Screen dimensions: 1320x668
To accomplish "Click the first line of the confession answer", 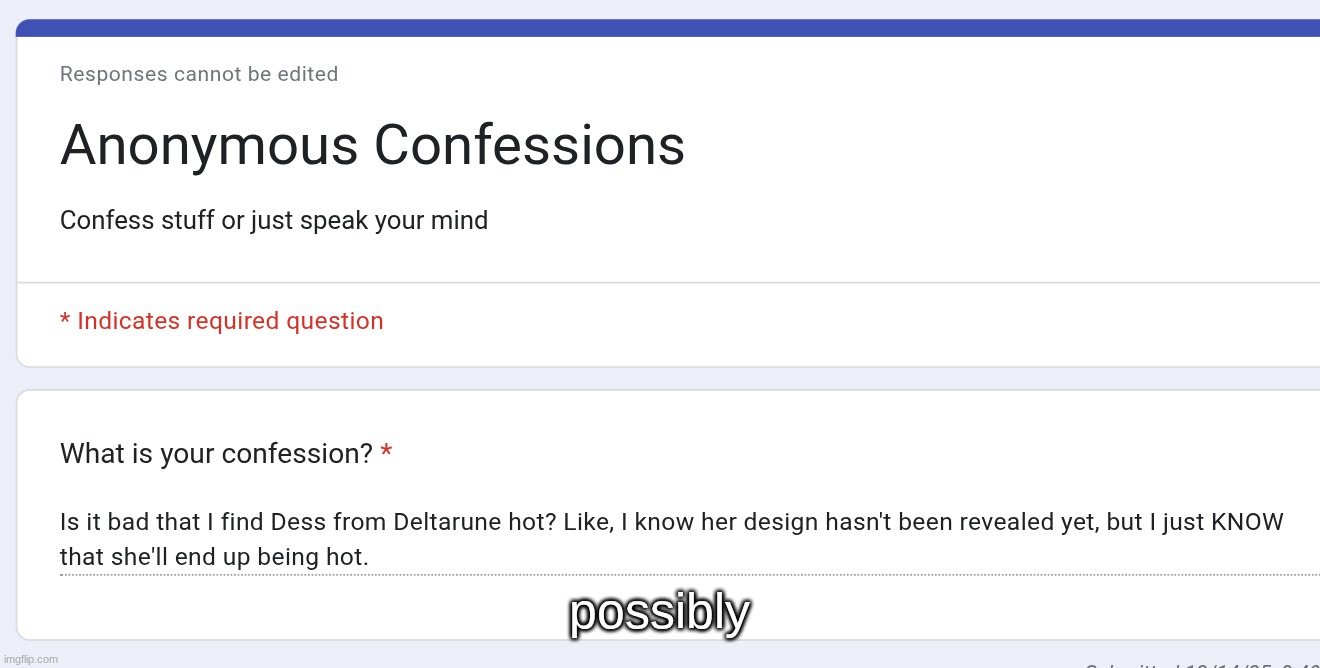I will click(671, 522).
